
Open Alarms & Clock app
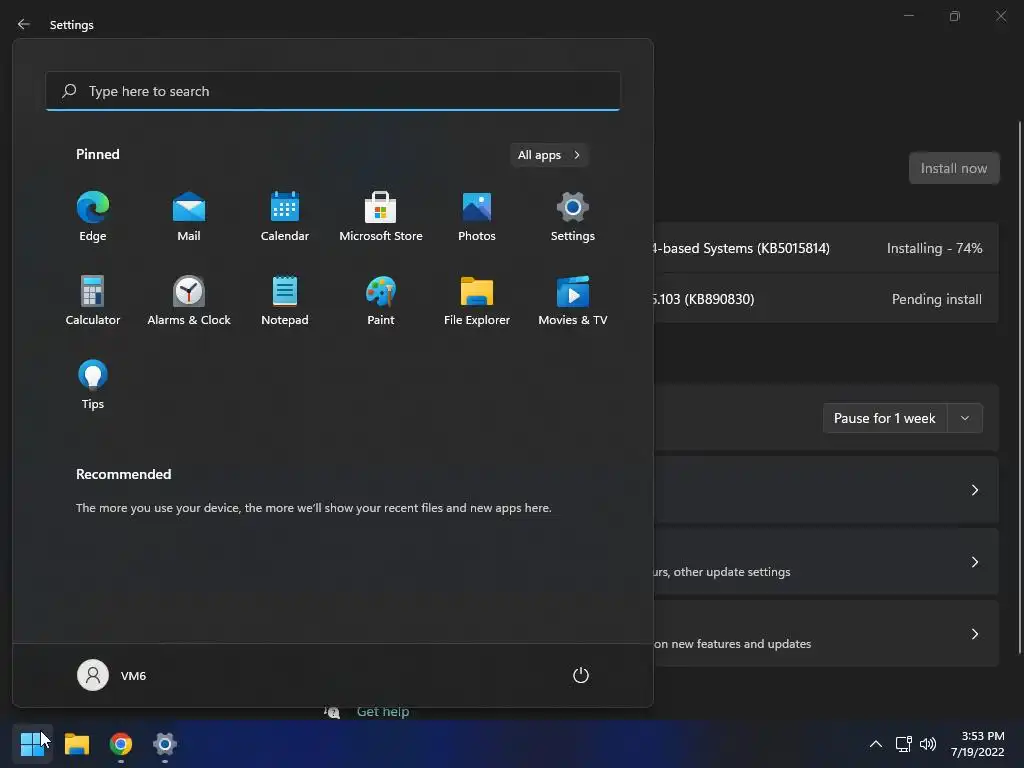[189, 300]
